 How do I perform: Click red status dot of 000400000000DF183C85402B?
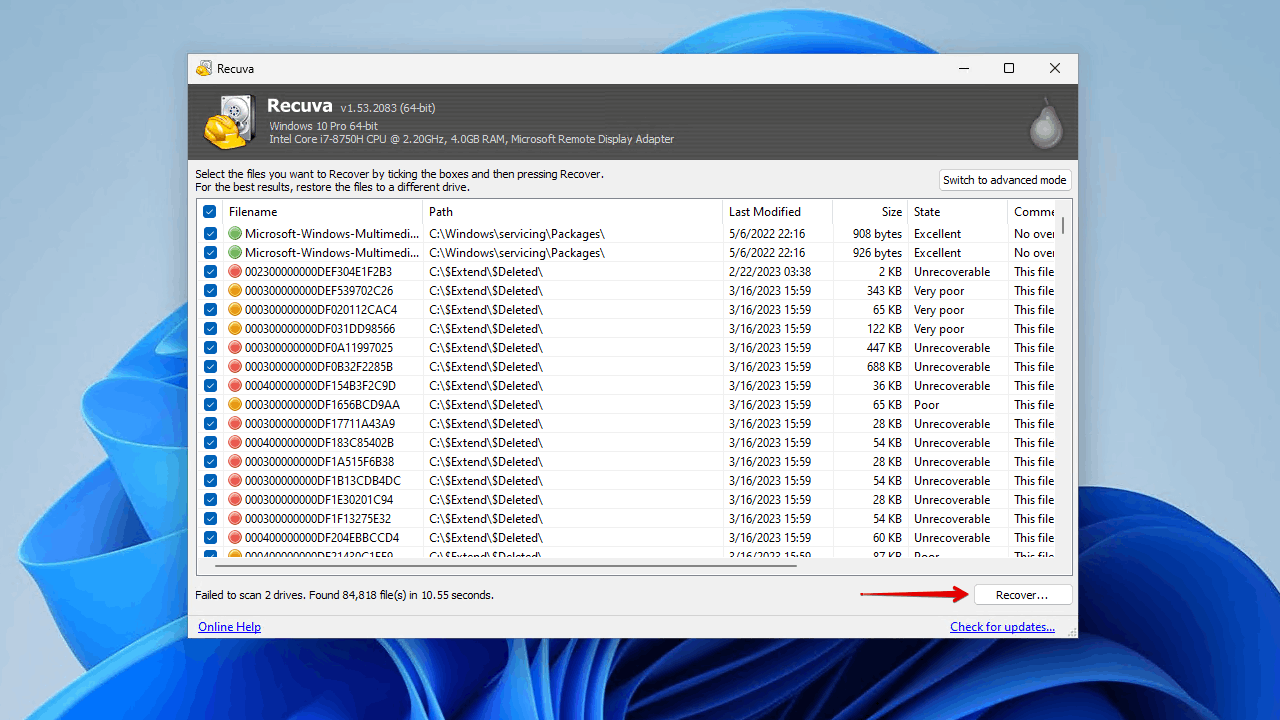pos(235,443)
